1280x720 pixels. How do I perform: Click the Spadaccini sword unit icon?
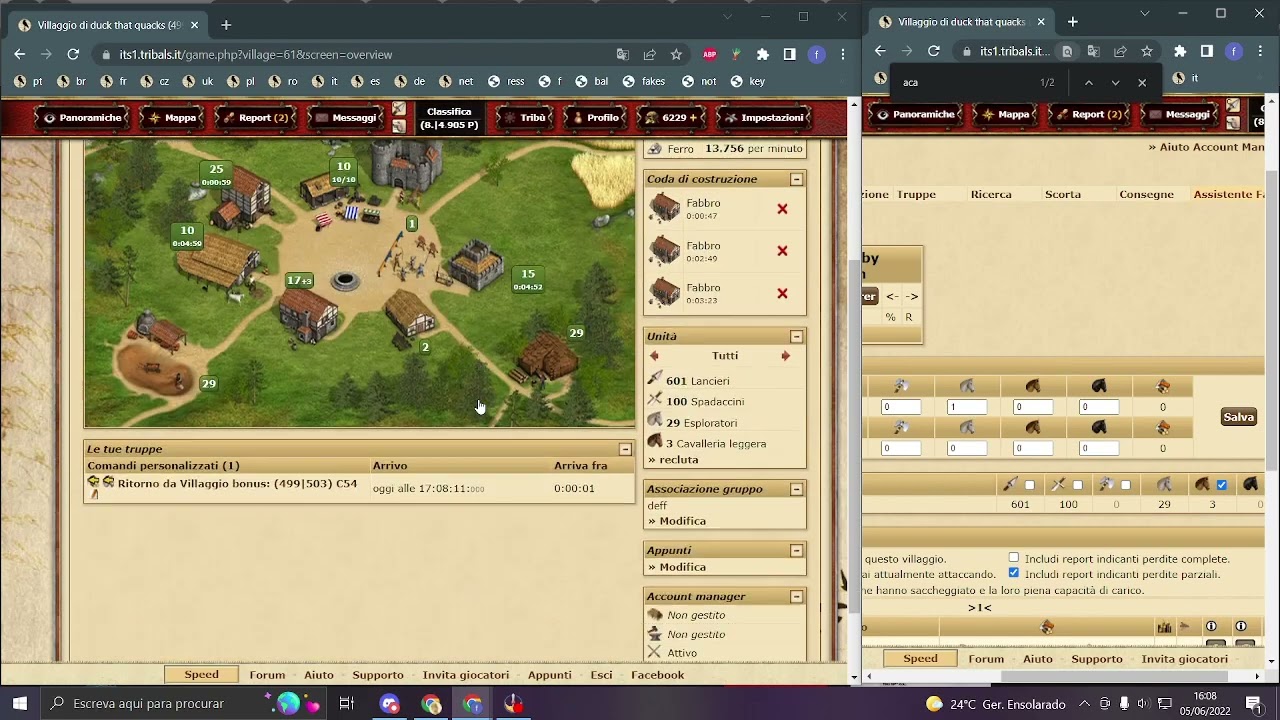point(655,400)
